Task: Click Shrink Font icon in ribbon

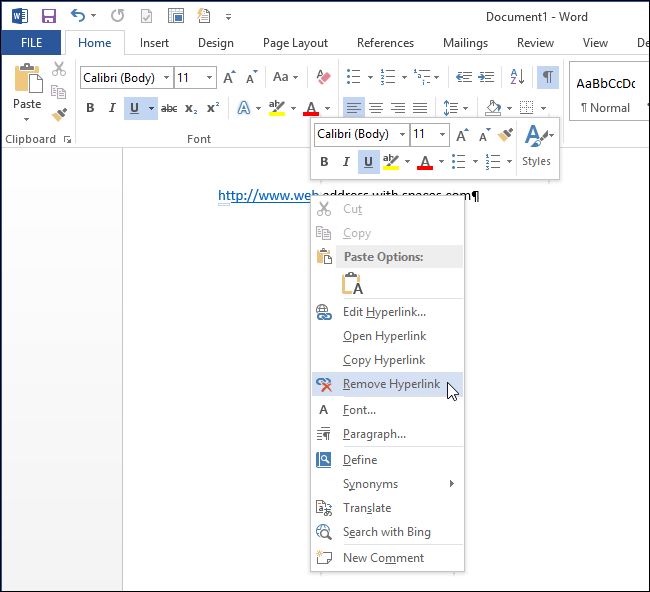Action: click(251, 77)
